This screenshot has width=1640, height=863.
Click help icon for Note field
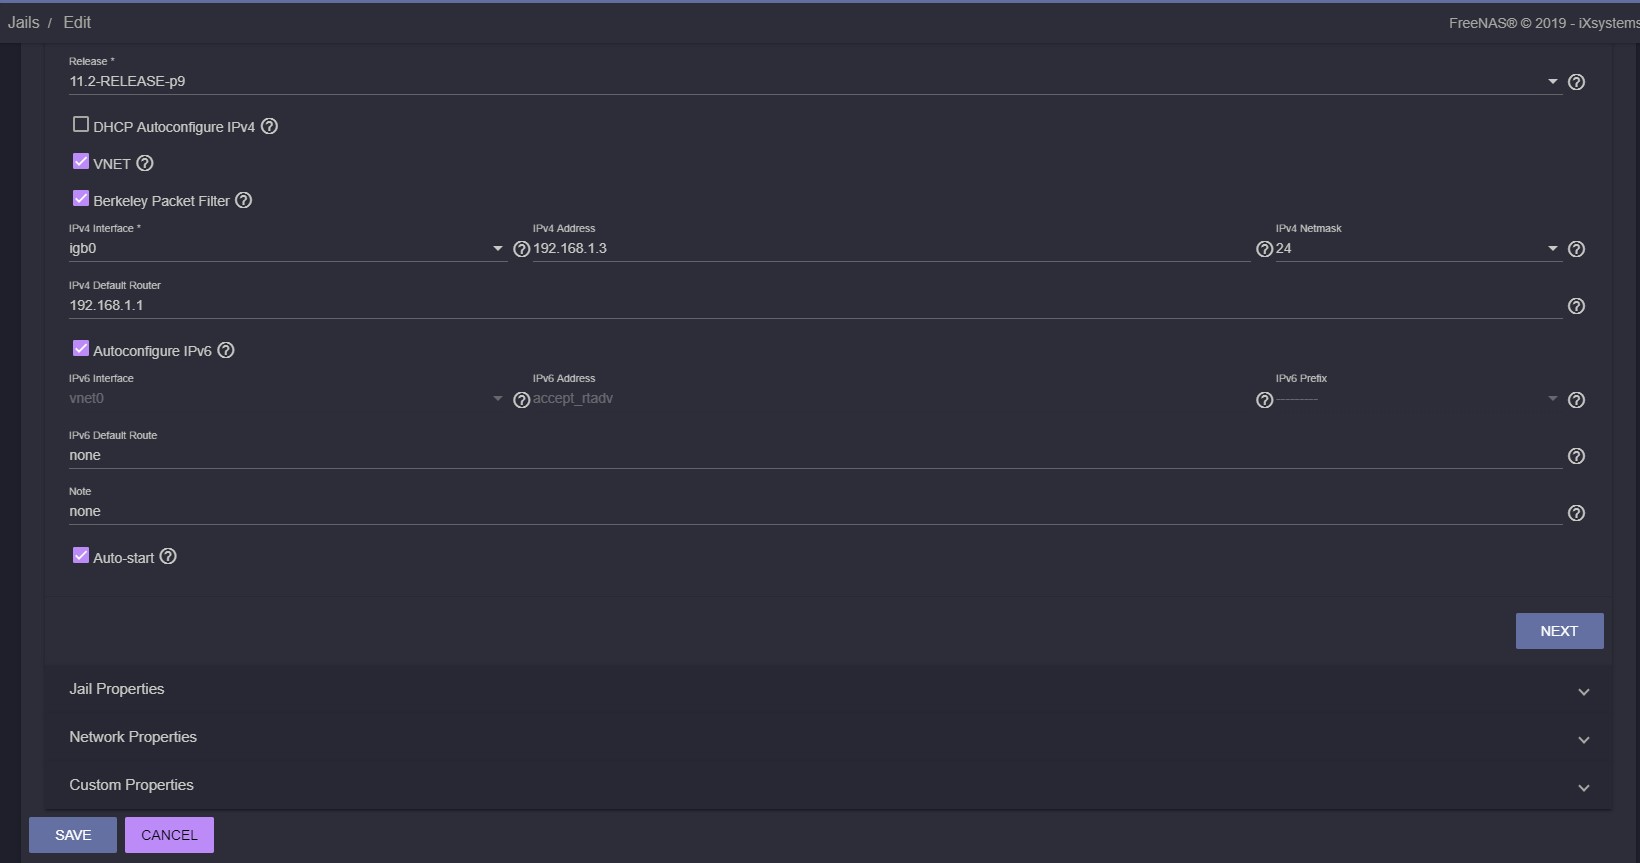(1576, 513)
